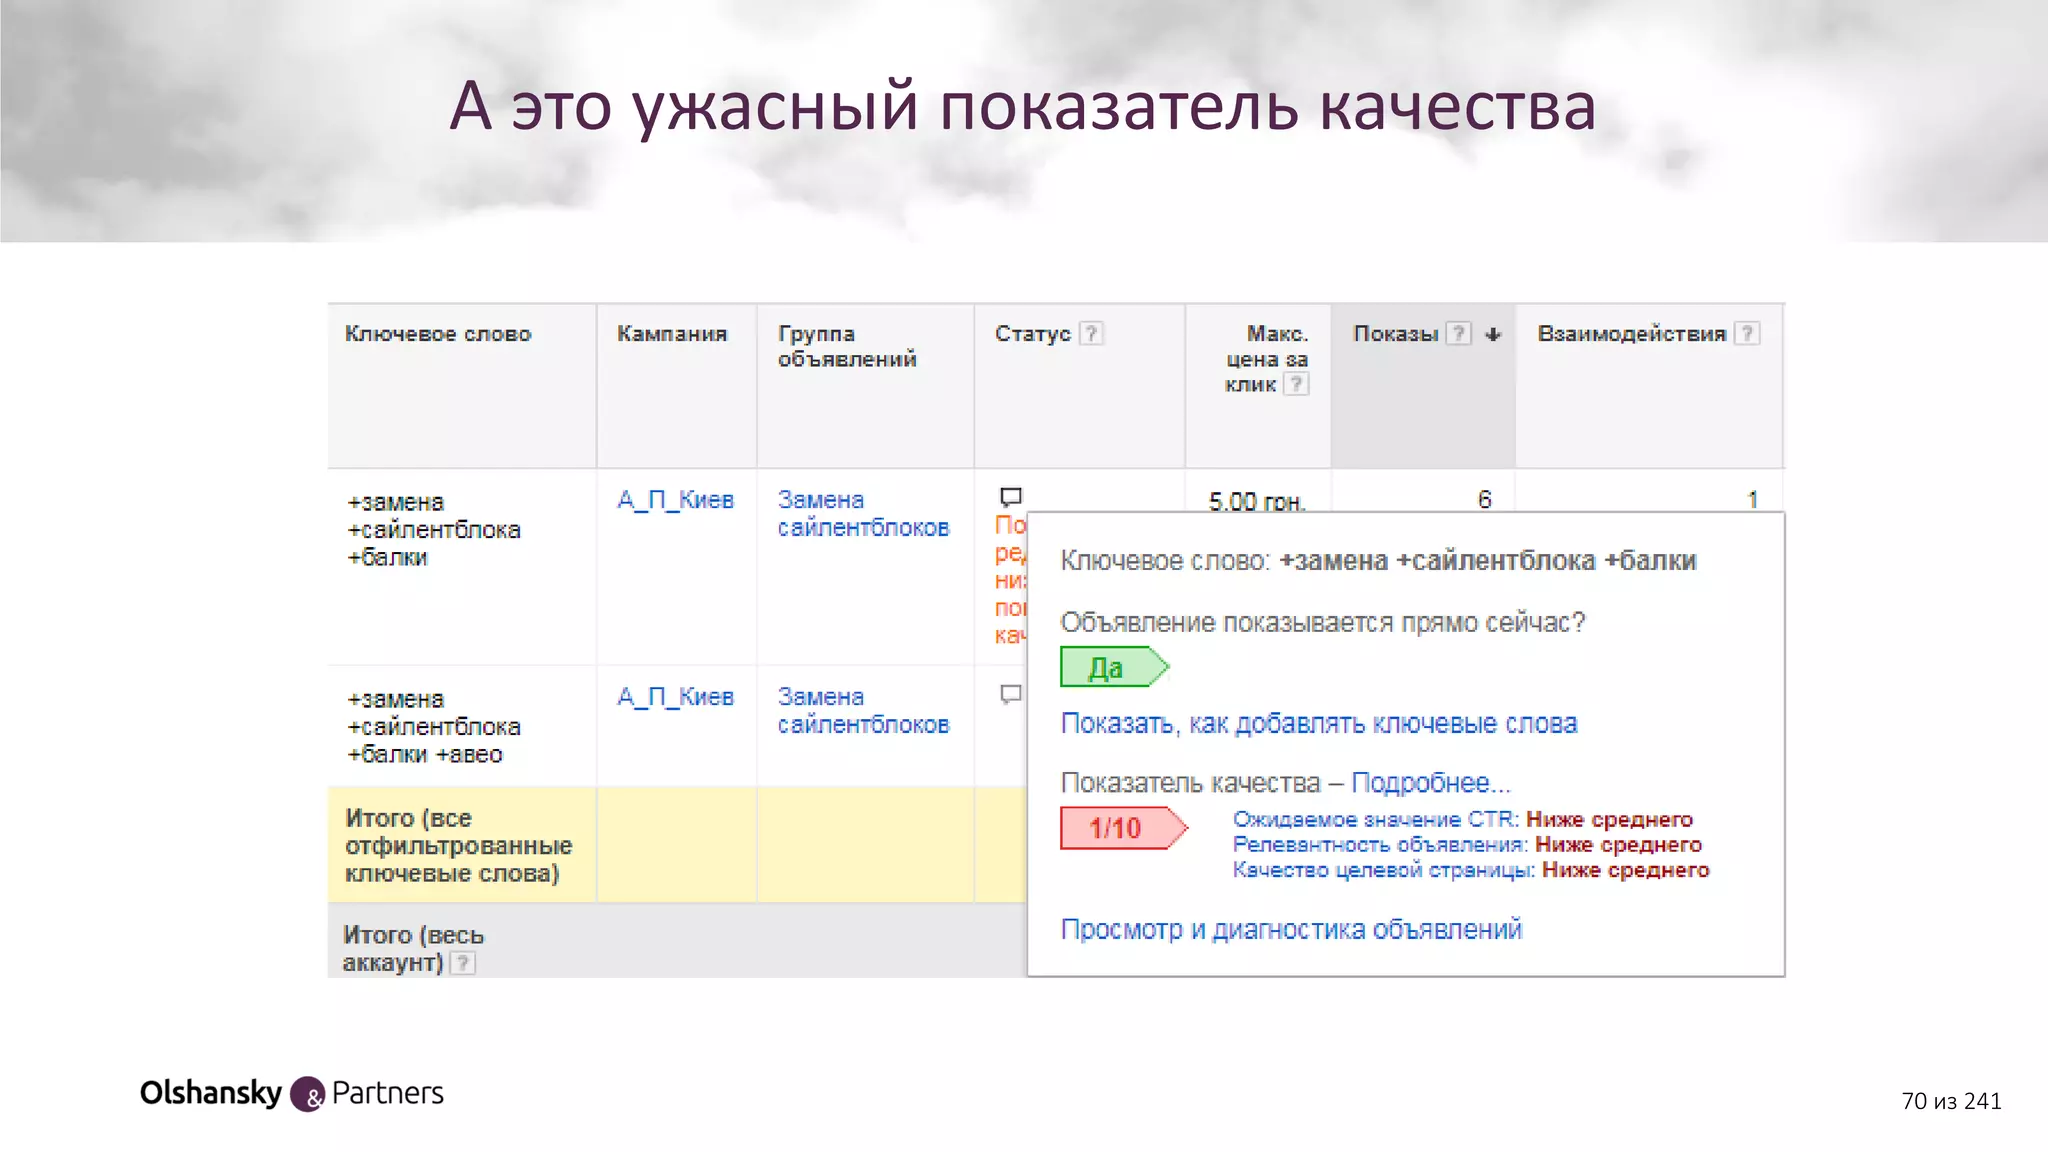Image resolution: width=2048 pixels, height=1152 pixels.
Task: Sort by Ключевое слово column header
Action: [x=438, y=334]
